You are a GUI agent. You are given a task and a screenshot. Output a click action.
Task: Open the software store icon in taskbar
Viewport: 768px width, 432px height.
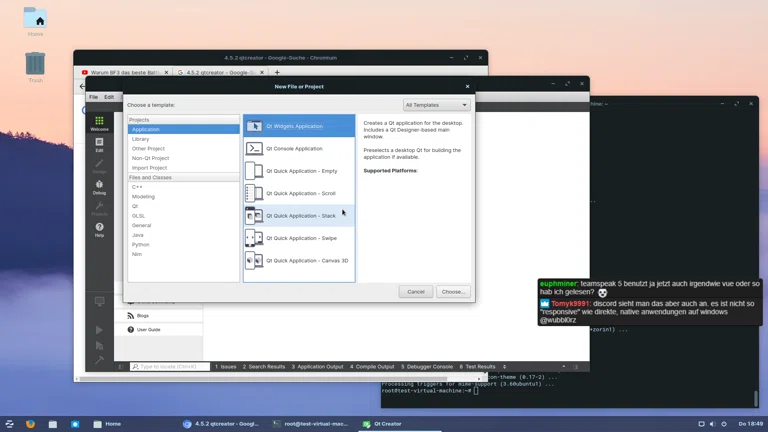click(x=75, y=424)
